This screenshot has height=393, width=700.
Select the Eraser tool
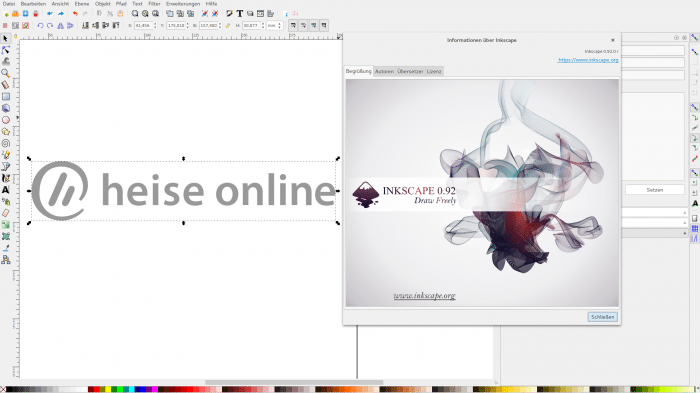tap(6, 213)
